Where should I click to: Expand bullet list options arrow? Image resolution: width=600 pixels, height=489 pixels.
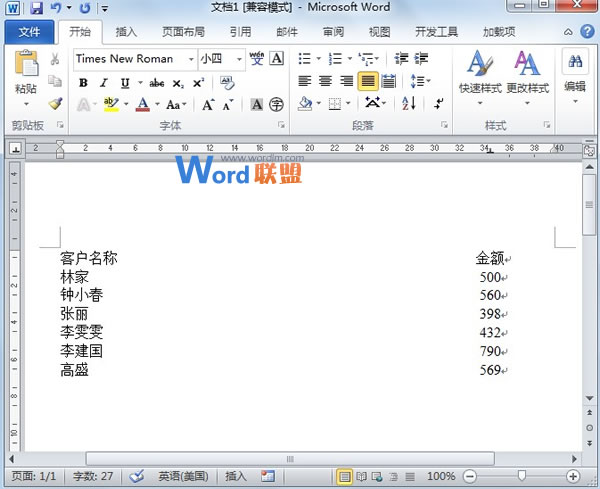[x=318, y=59]
